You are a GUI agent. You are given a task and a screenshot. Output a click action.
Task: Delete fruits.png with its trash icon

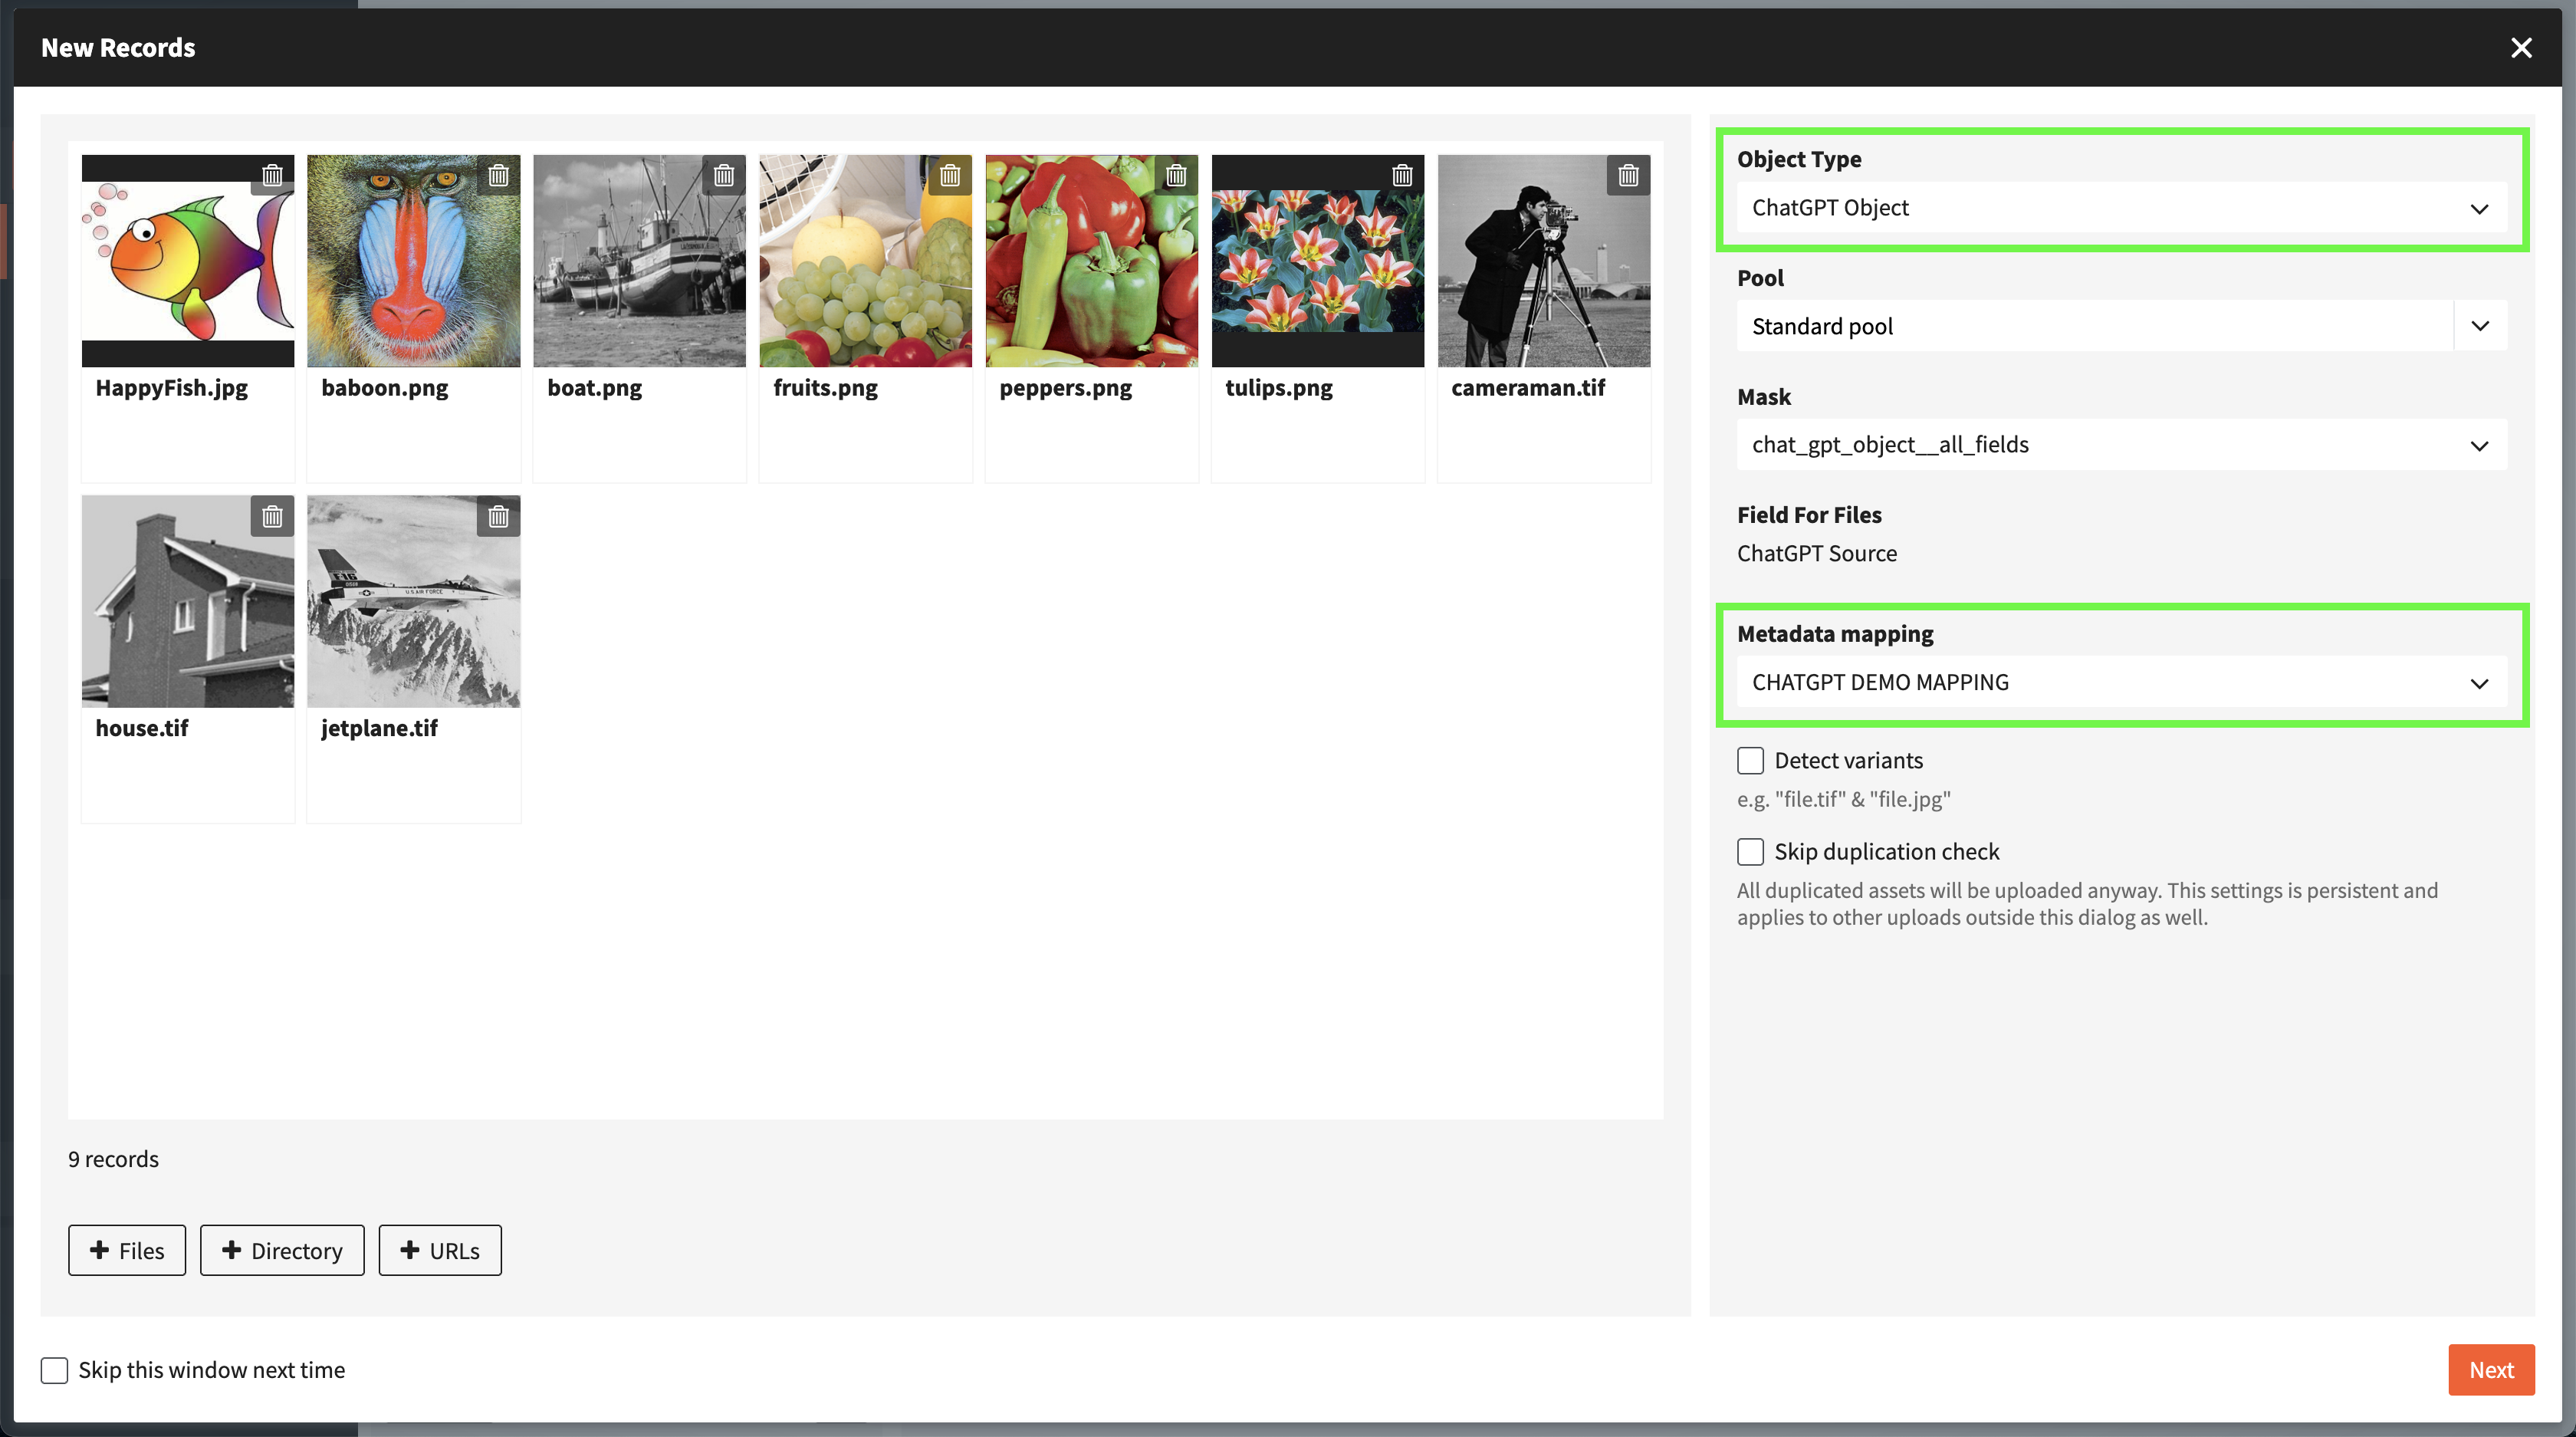click(x=950, y=175)
